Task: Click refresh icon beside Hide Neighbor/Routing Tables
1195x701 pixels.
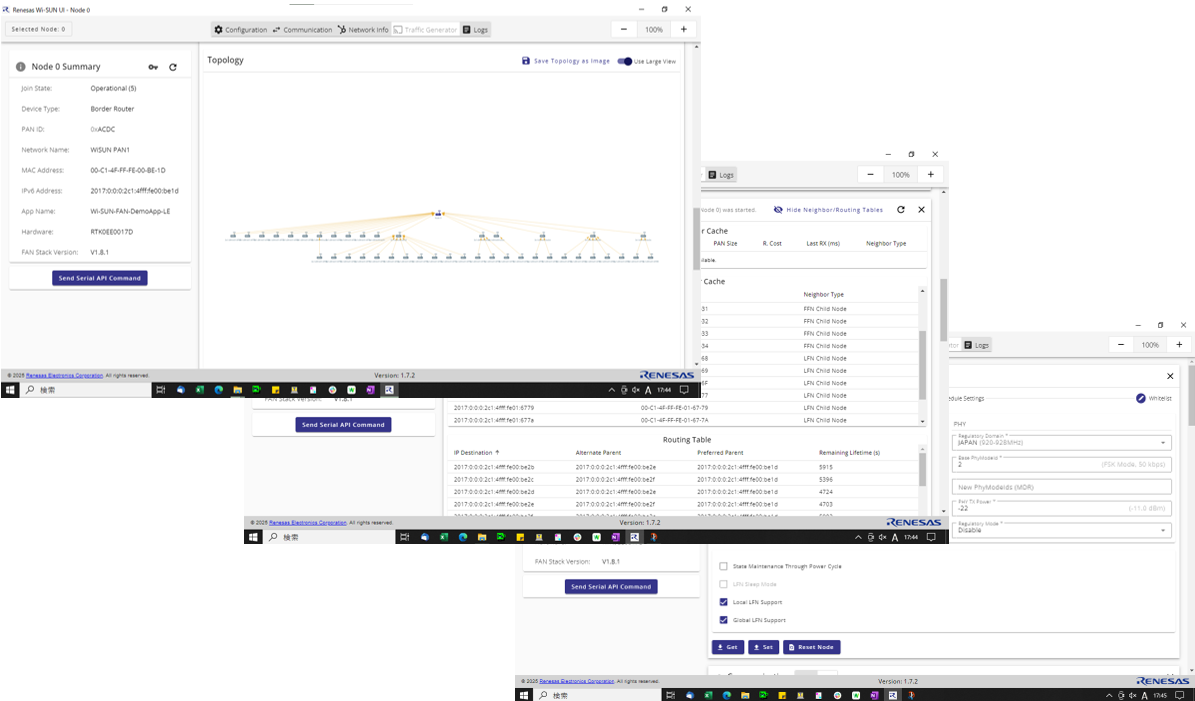Action: coord(901,210)
